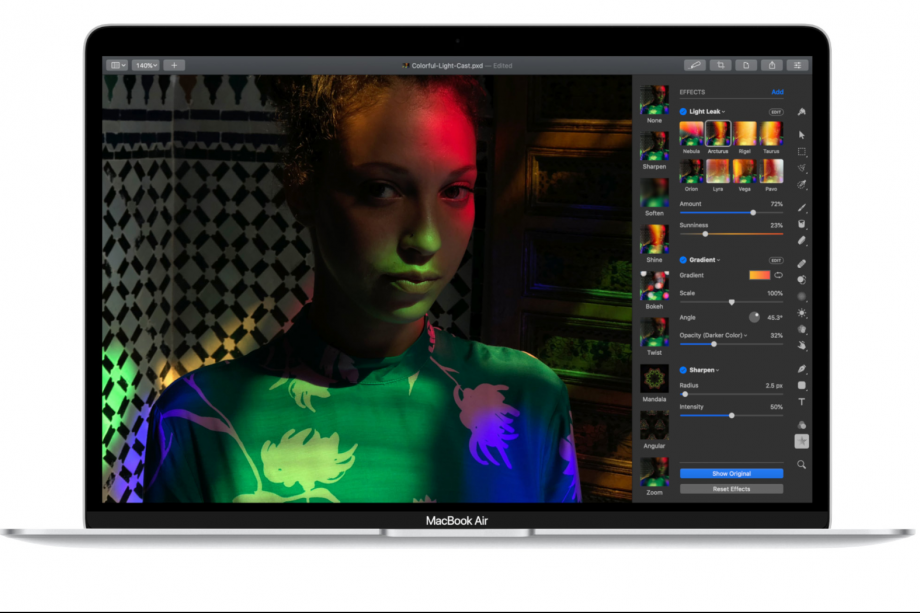Choose the Paint brush tool
This screenshot has height=613, width=920.
click(801, 208)
